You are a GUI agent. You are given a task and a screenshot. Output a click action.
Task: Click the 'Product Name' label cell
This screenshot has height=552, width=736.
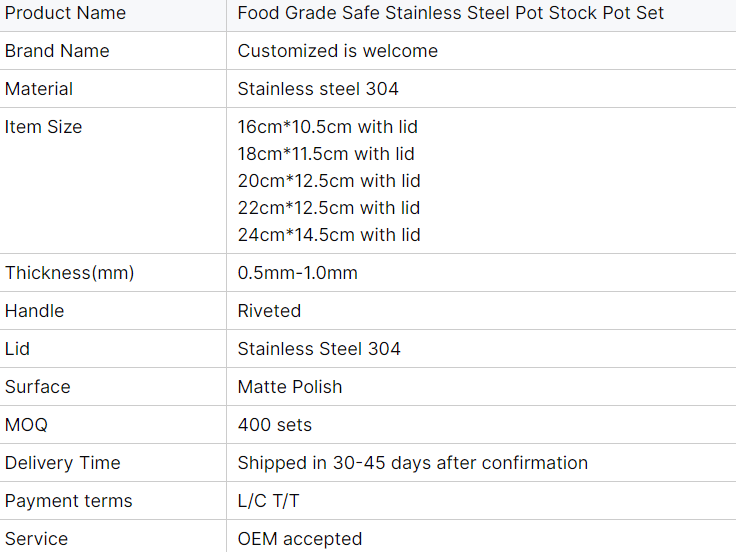coord(65,13)
